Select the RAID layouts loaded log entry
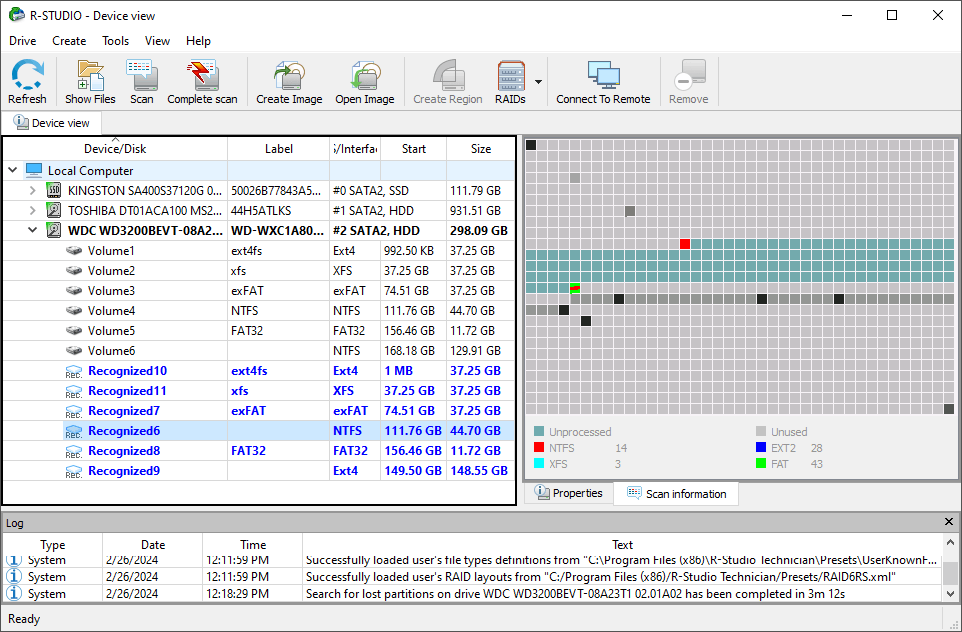This screenshot has height=632, width=962. [x=472, y=577]
